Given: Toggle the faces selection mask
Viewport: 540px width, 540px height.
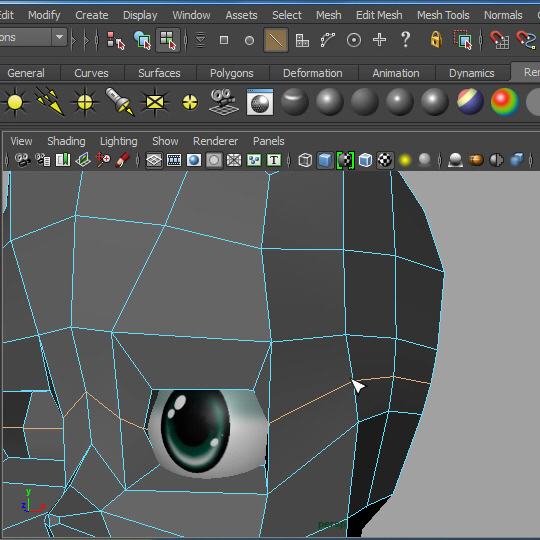Looking at the screenshot, I should tap(302, 41).
